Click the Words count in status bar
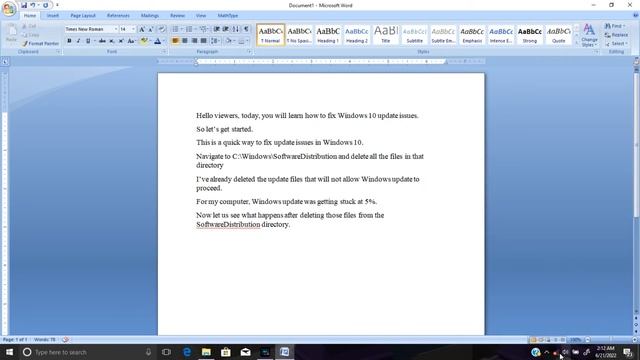The width and height of the screenshot is (640, 360). [x=45, y=340]
